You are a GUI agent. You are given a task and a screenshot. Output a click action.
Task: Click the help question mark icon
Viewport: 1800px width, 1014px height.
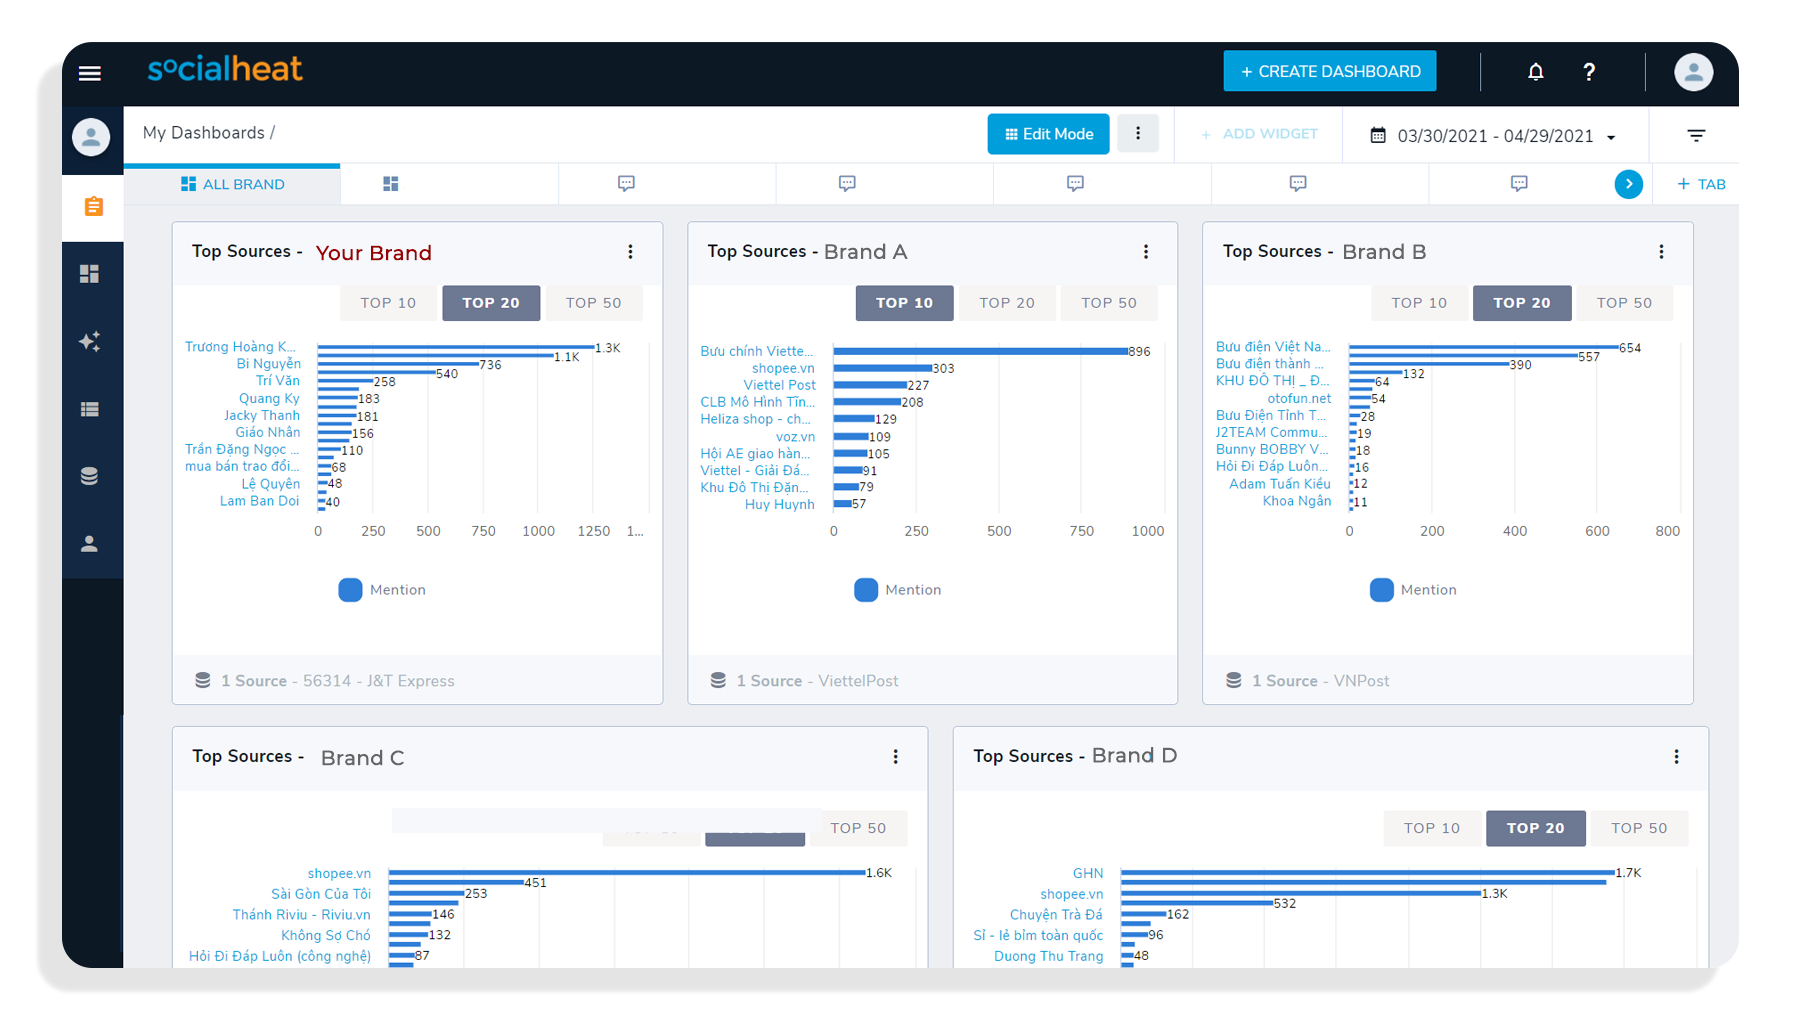click(x=1588, y=72)
